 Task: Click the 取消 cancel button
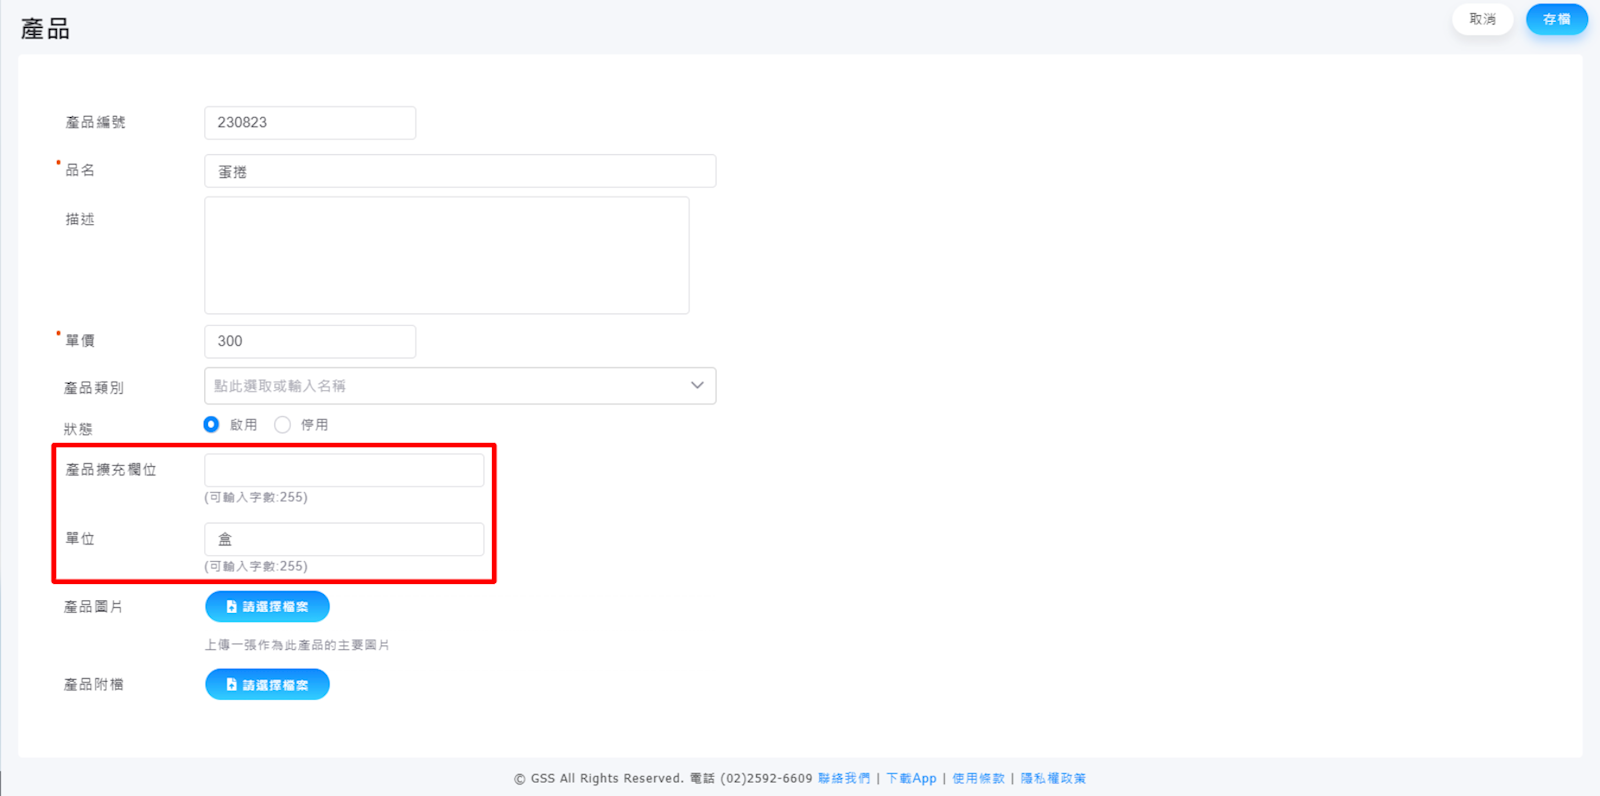pos(1482,19)
